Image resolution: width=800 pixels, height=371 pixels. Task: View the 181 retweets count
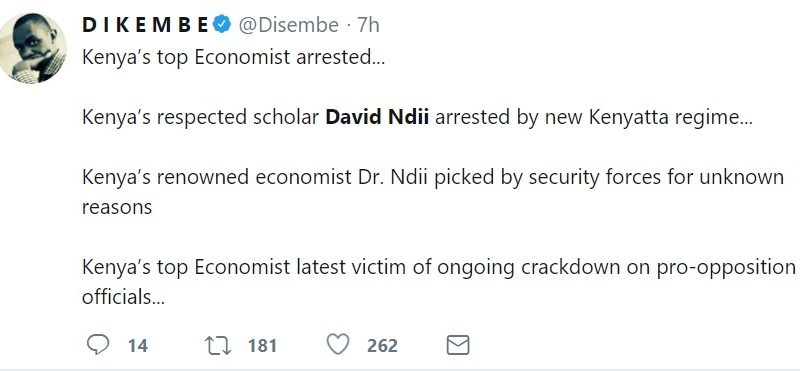pyautogui.click(x=262, y=346)
